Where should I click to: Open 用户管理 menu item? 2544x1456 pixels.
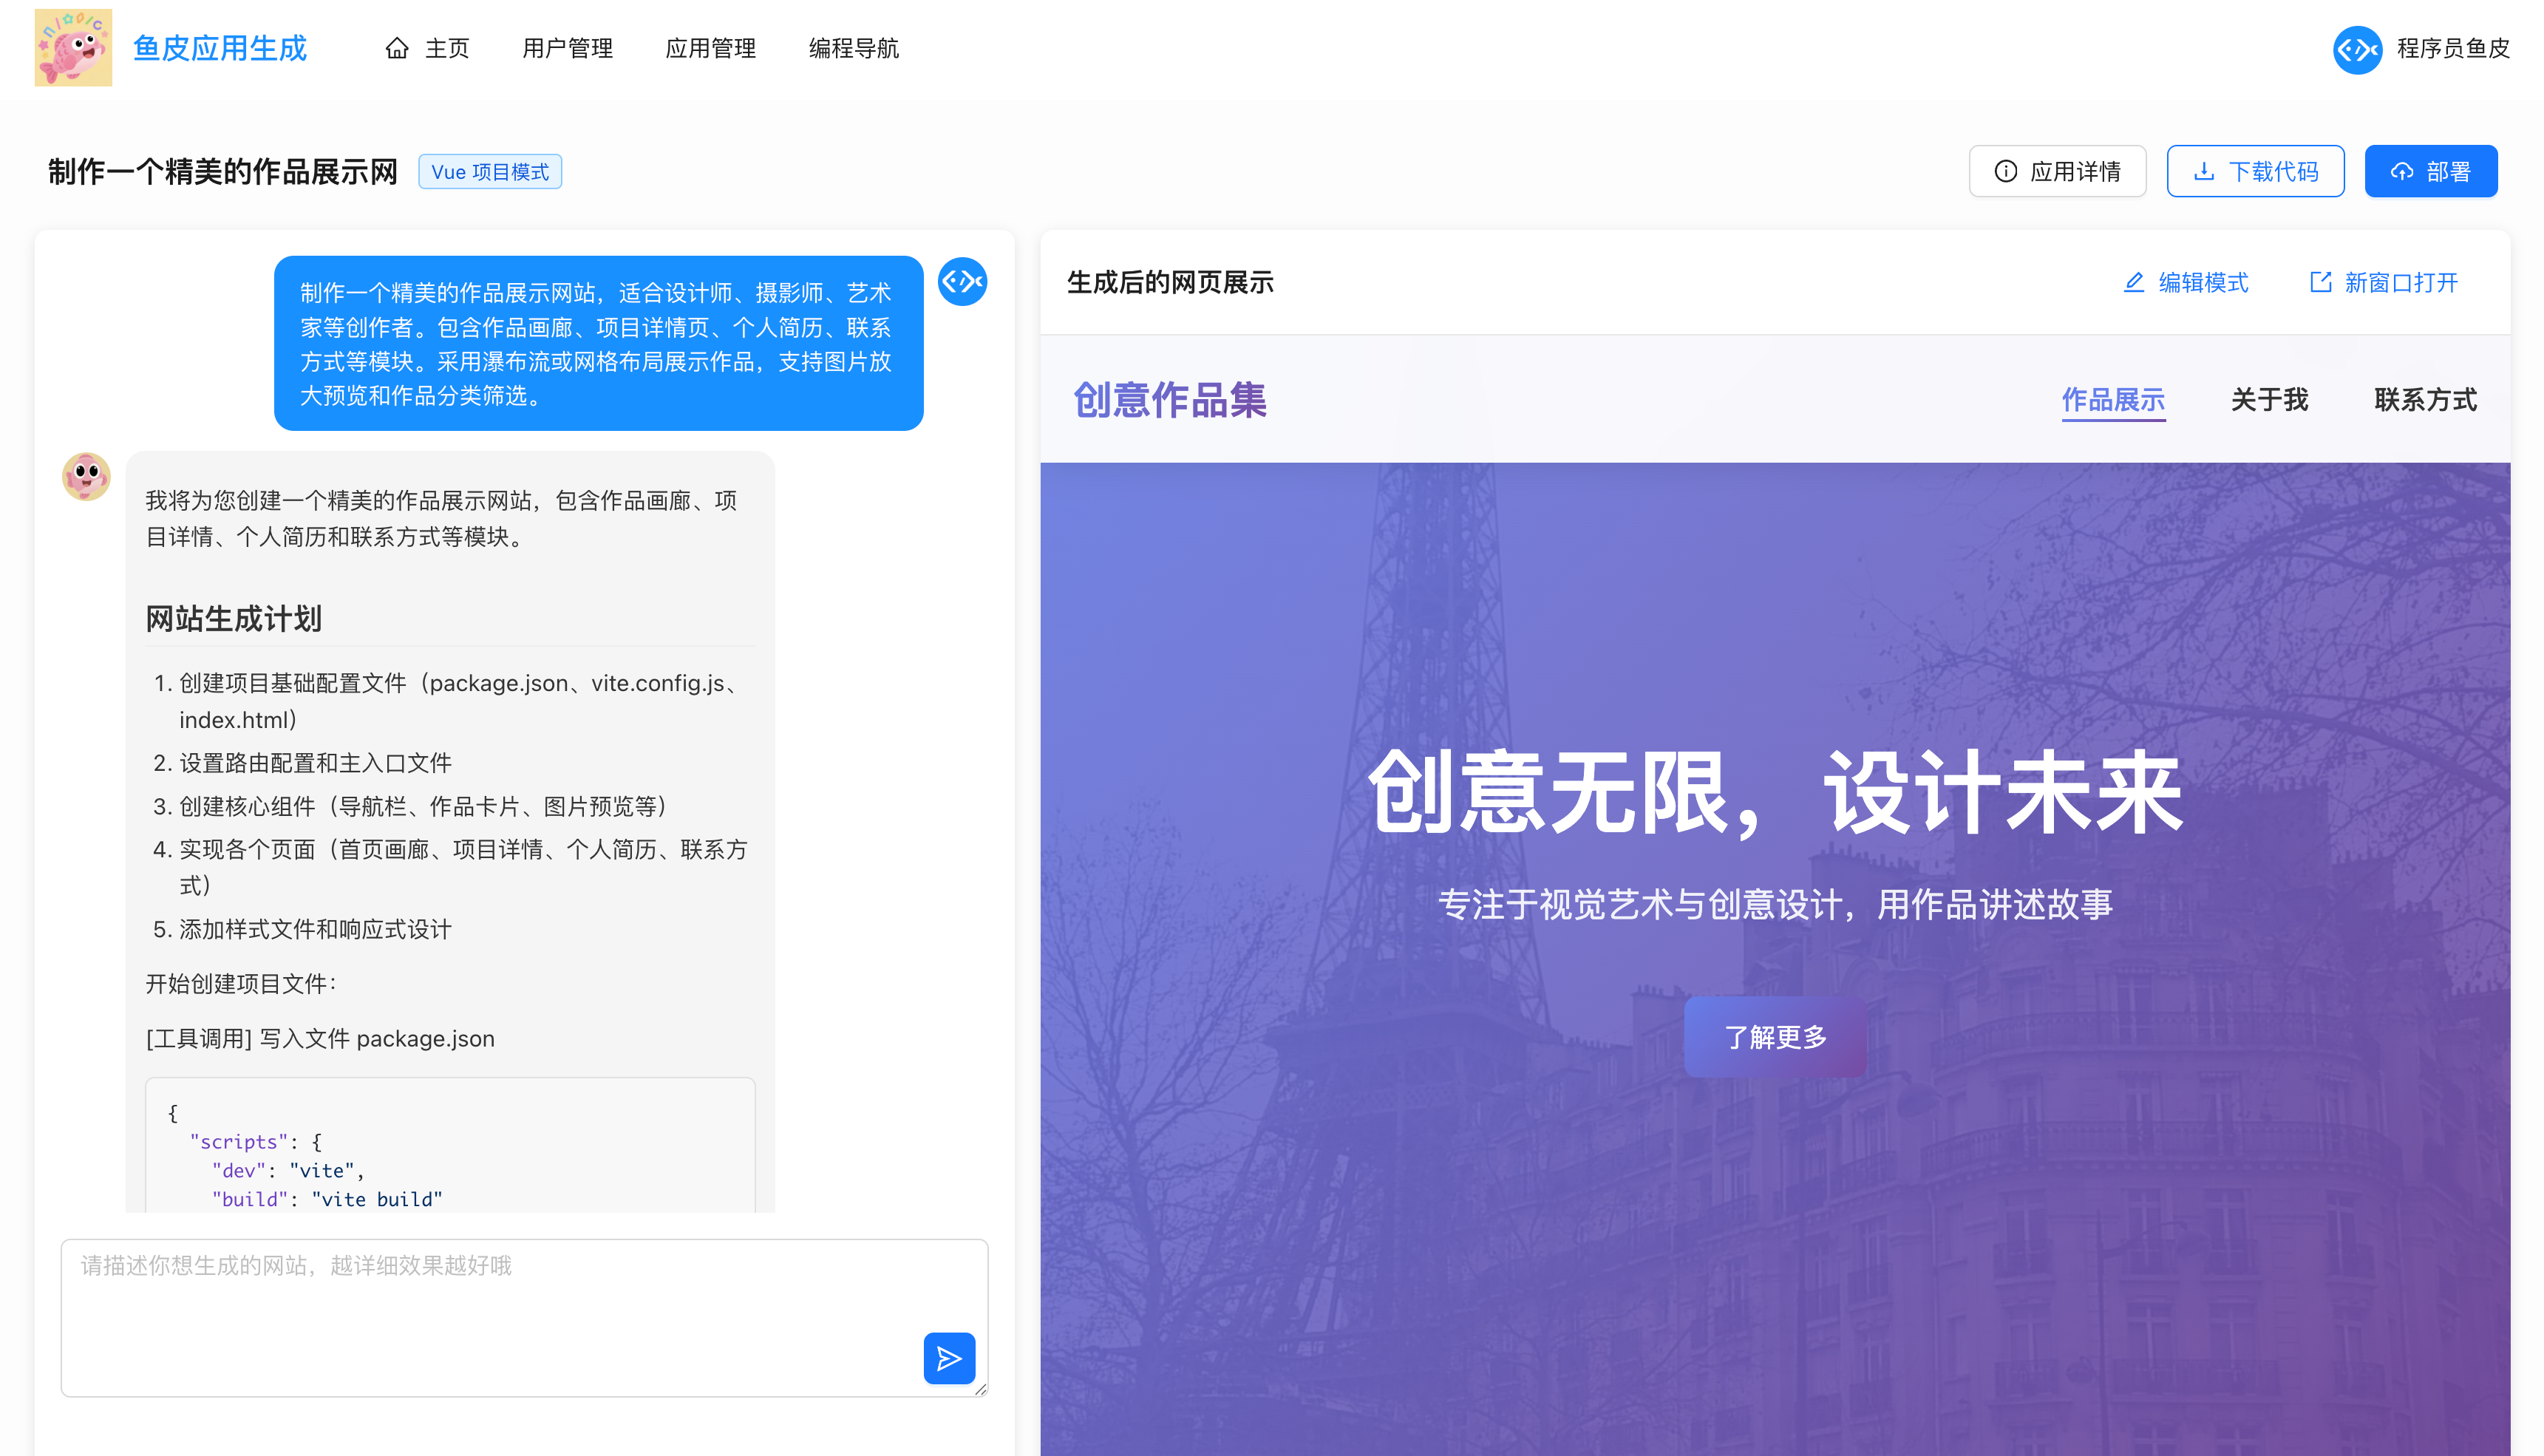click(567, 48)
